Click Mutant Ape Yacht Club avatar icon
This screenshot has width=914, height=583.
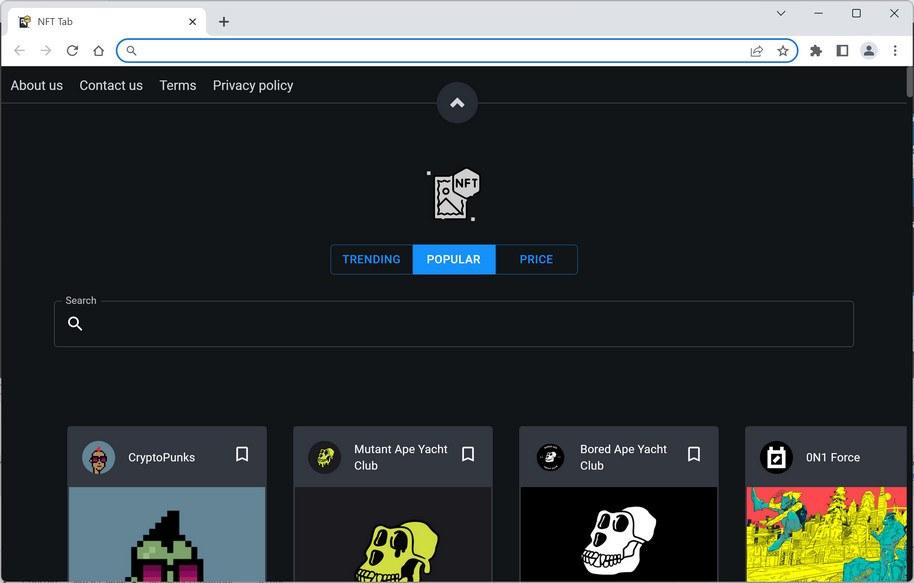tap(325, 458)
